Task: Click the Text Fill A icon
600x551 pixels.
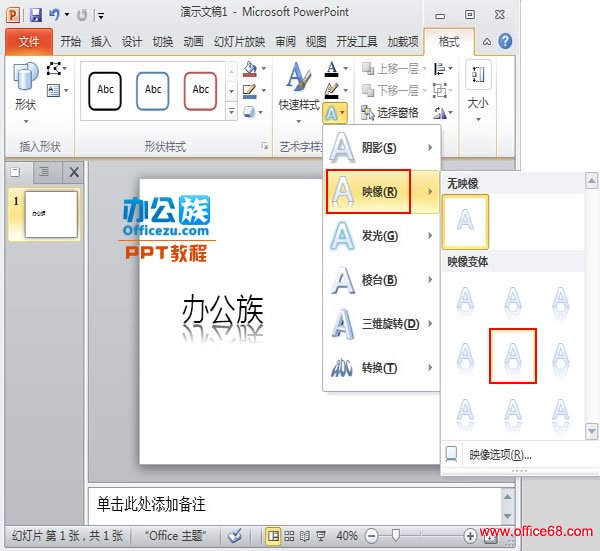Action: (x=331, y=69)
